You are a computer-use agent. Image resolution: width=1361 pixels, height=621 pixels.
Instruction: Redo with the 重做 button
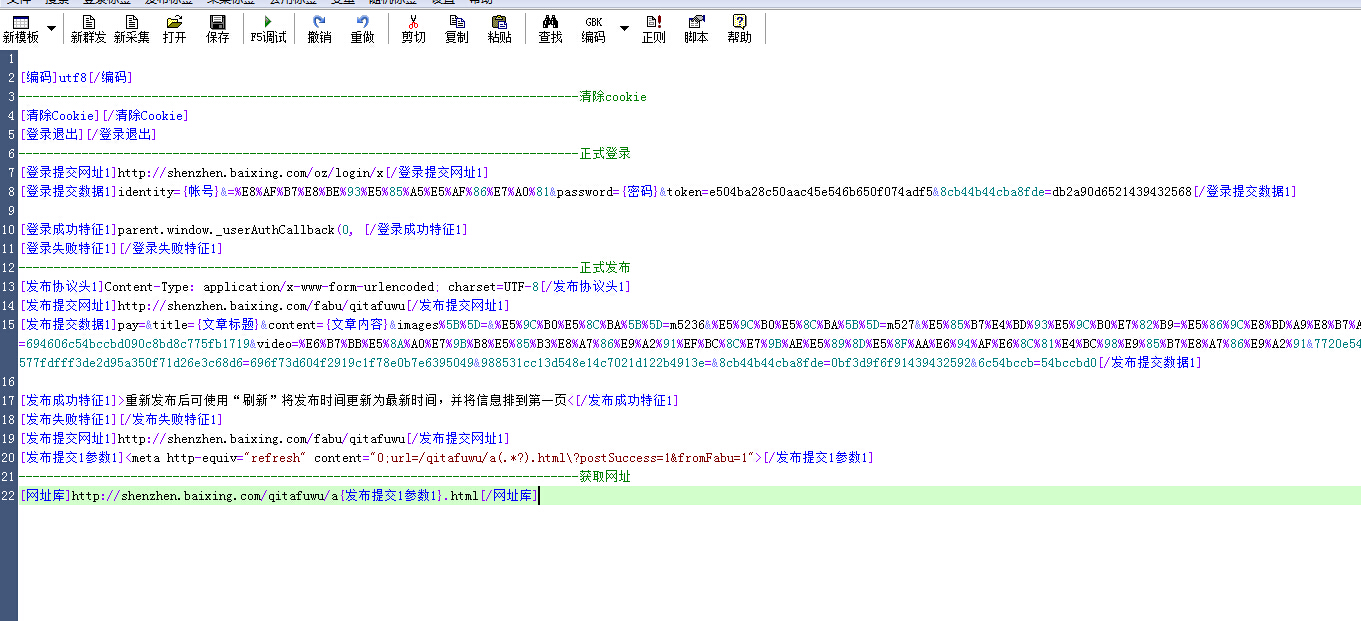click(x=362, y=29)
